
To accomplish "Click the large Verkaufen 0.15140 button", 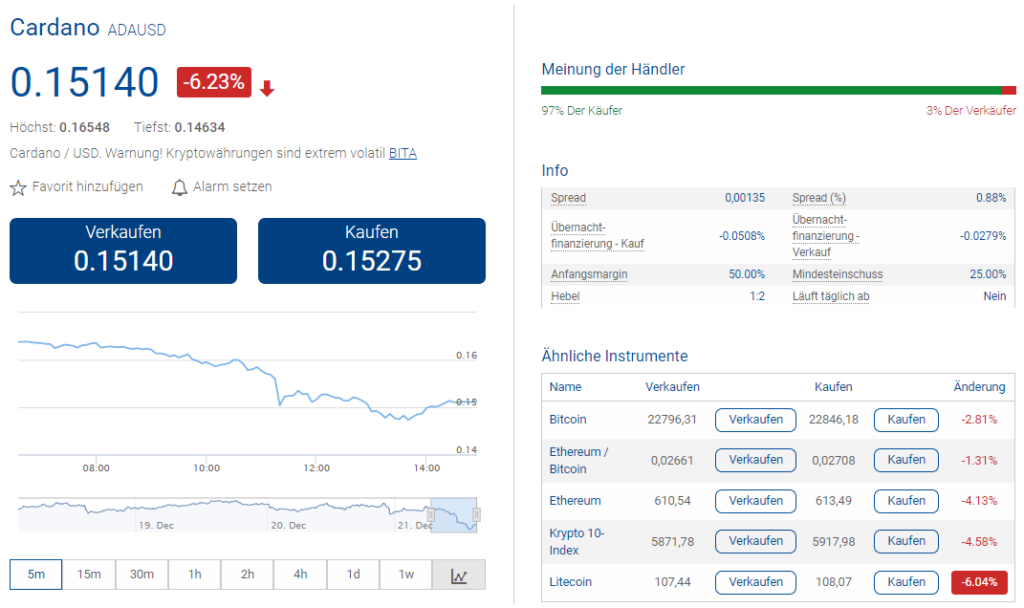I will pos(123,251).
